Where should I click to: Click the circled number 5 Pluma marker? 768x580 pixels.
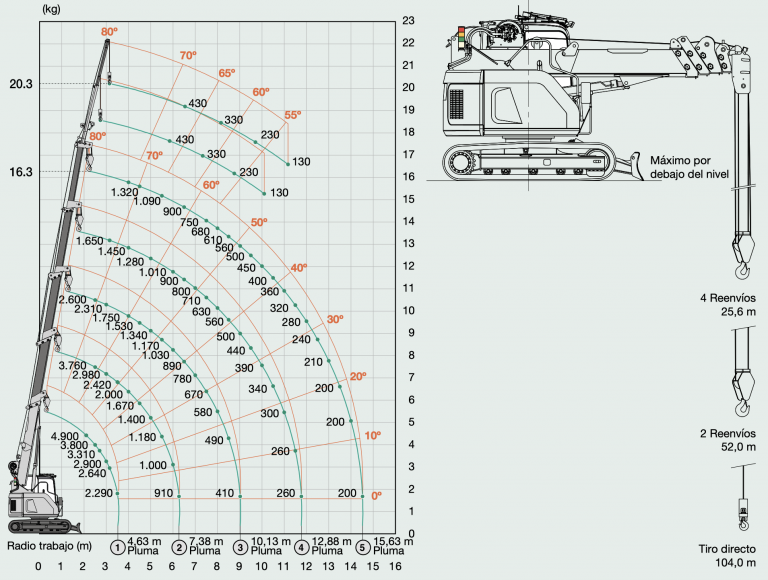tap(362, 547)
